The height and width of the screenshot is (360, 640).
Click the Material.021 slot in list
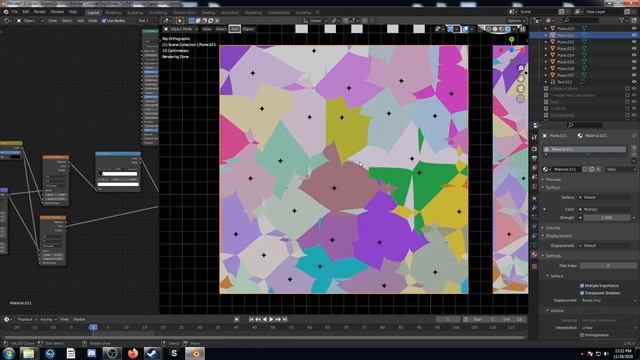point(584,149)
